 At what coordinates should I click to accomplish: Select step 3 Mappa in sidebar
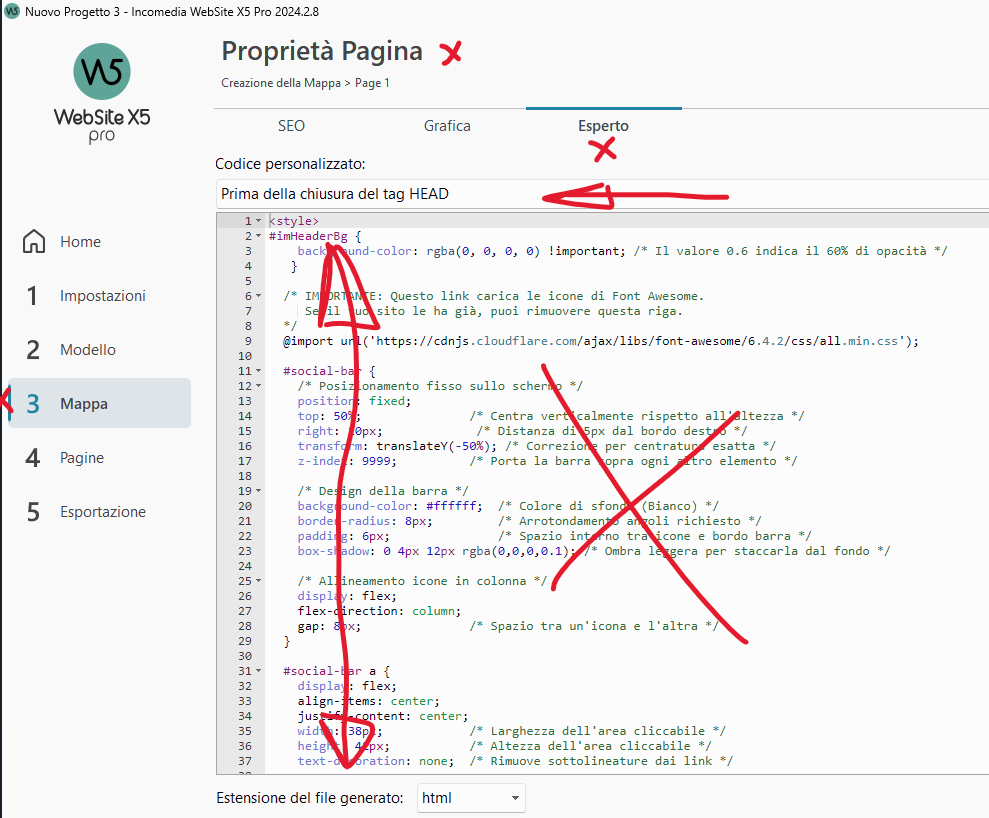[83, 404]
